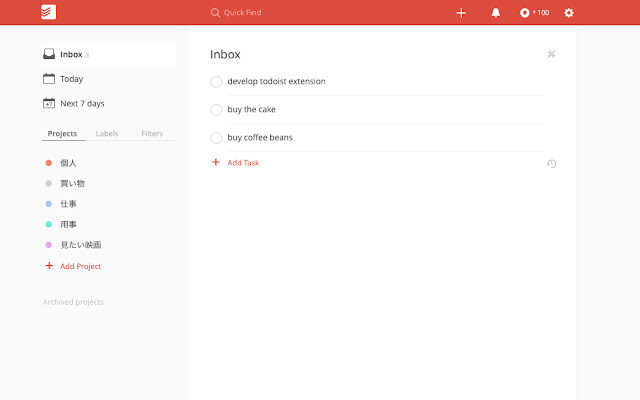The height and width of the screenshot is (400, 640).
Task: Open Quick Add task plus icon
Action: pyautogui.click(x=461, y=13)
